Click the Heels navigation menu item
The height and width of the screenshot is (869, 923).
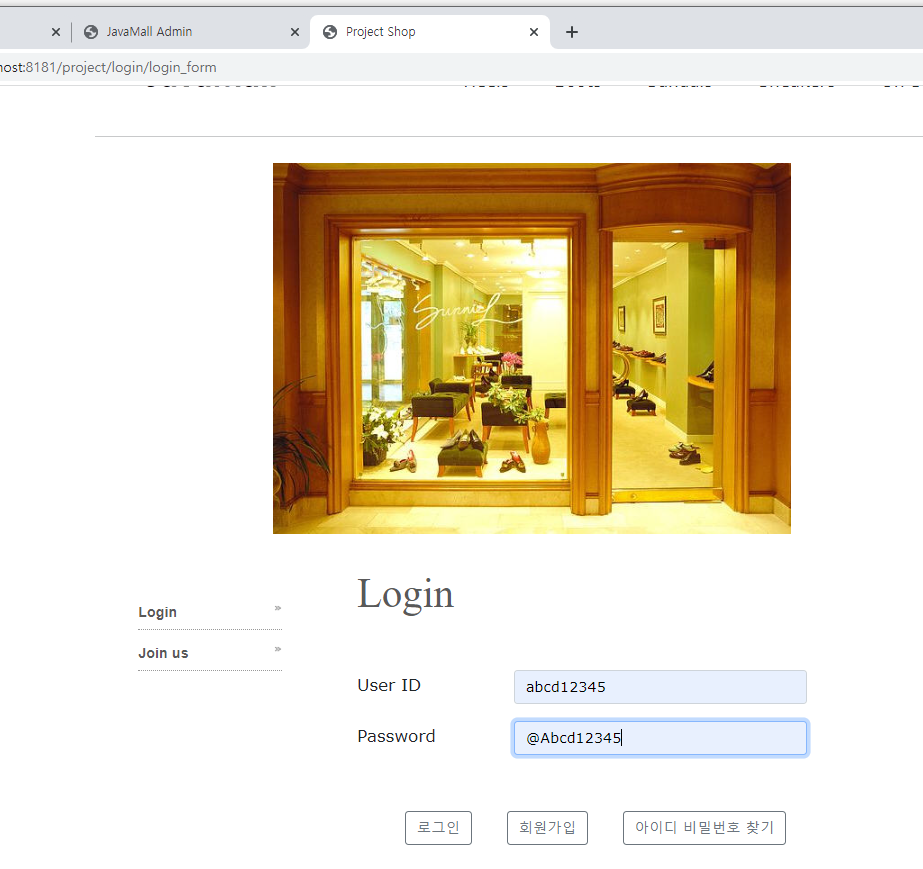click(x=486, y=82)
